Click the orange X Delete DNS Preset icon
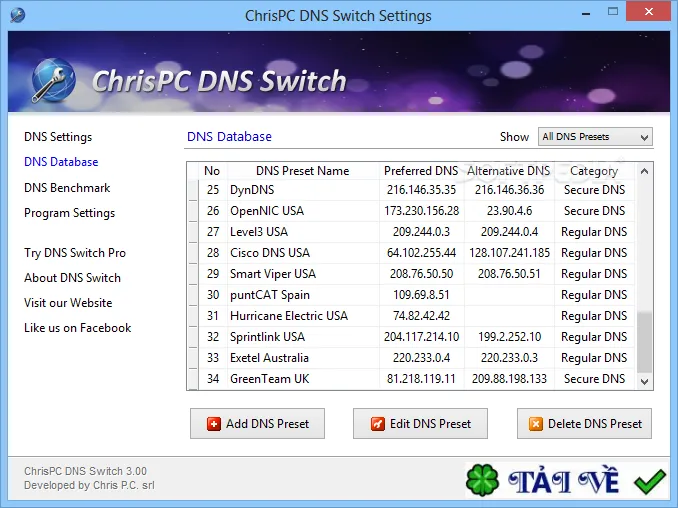The height and width of the screenshot is (508, 678). 535,424
